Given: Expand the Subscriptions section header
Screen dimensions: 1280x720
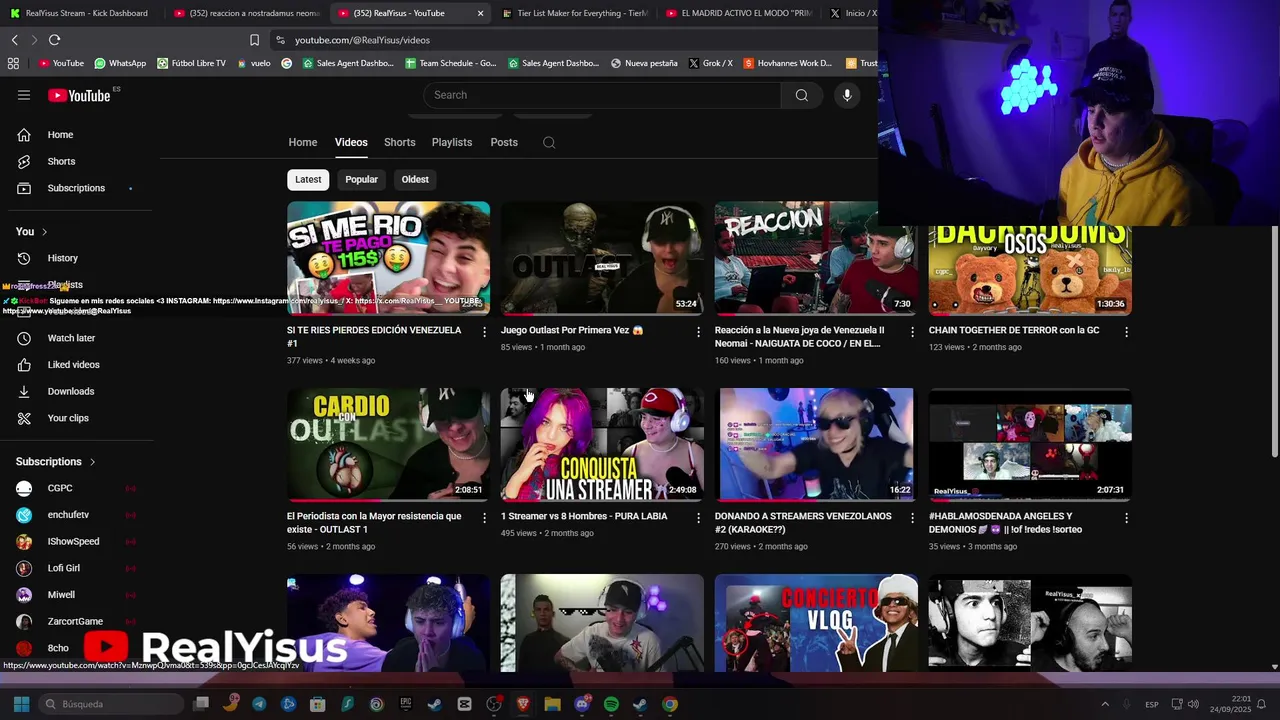Looking at the screenshot, I should pos(56,462).
